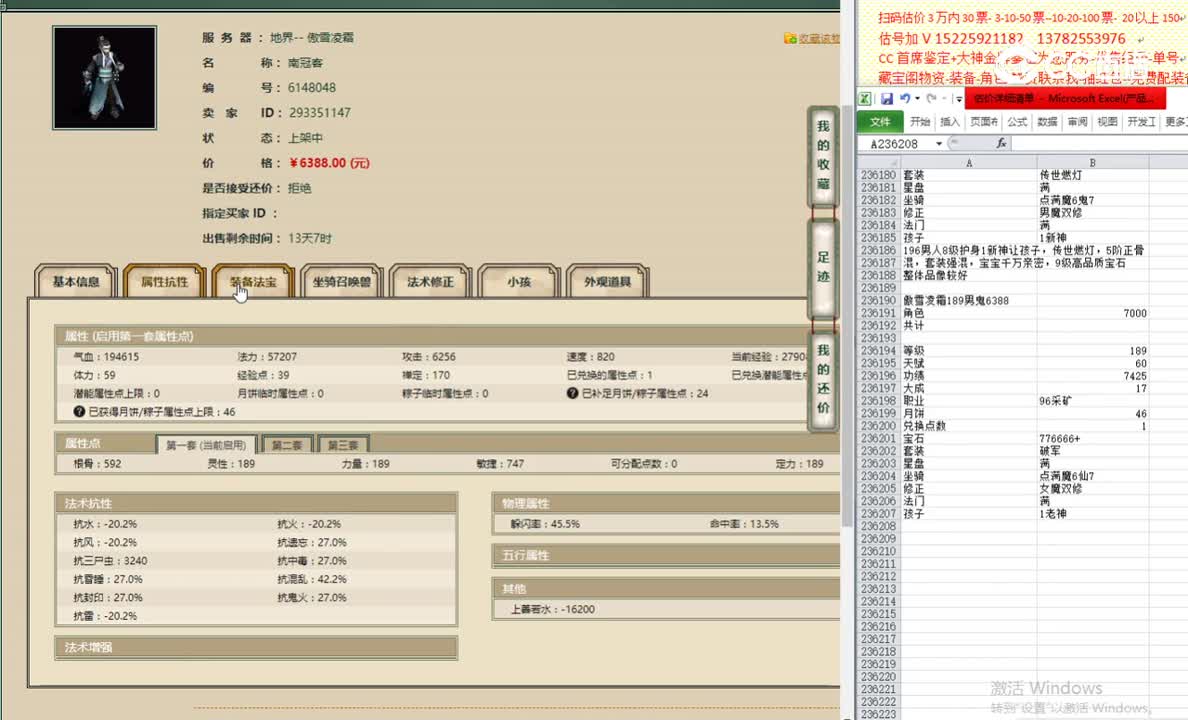The width and height of the screenshot is (1188, 720).
Task: Open the Excel 开发工具 ribbon tab
Action: 1141,121
